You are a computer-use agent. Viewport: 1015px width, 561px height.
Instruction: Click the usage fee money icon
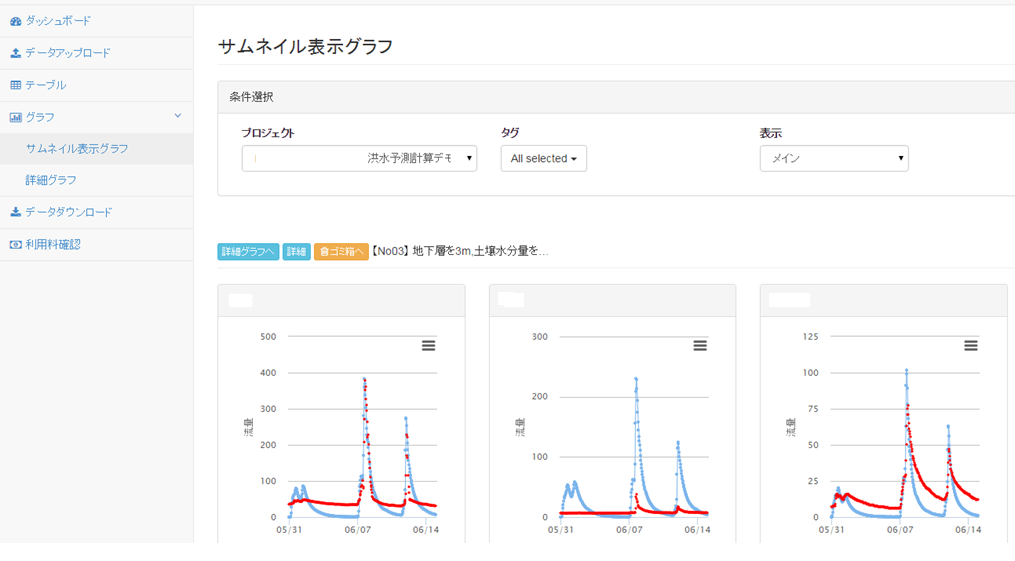(15, 244)
